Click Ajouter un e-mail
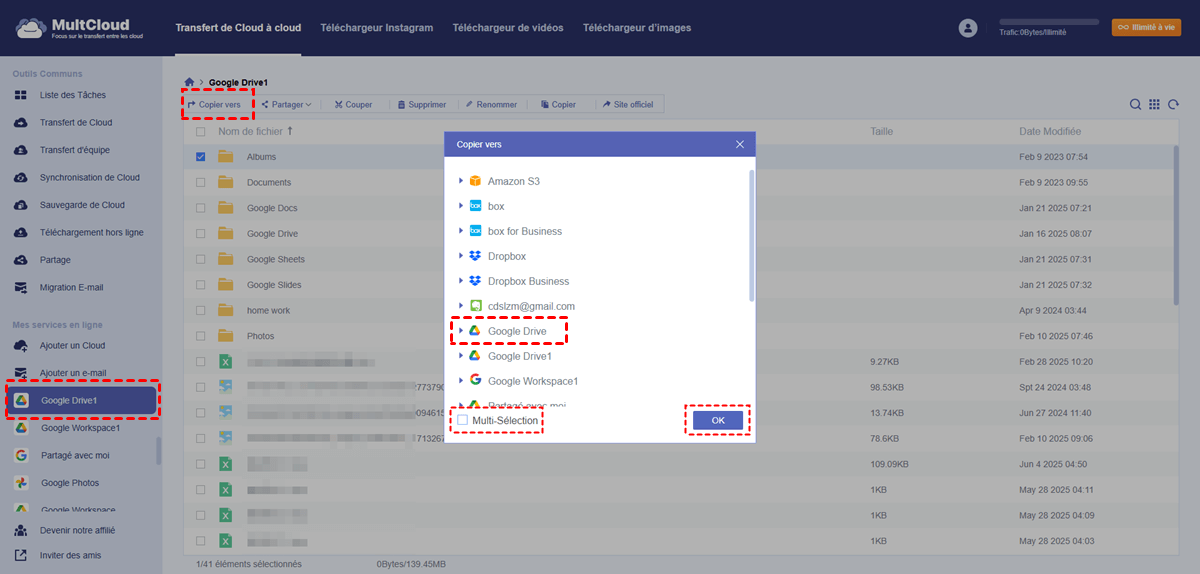1200x574 pixels. click(x=72, y=372)
